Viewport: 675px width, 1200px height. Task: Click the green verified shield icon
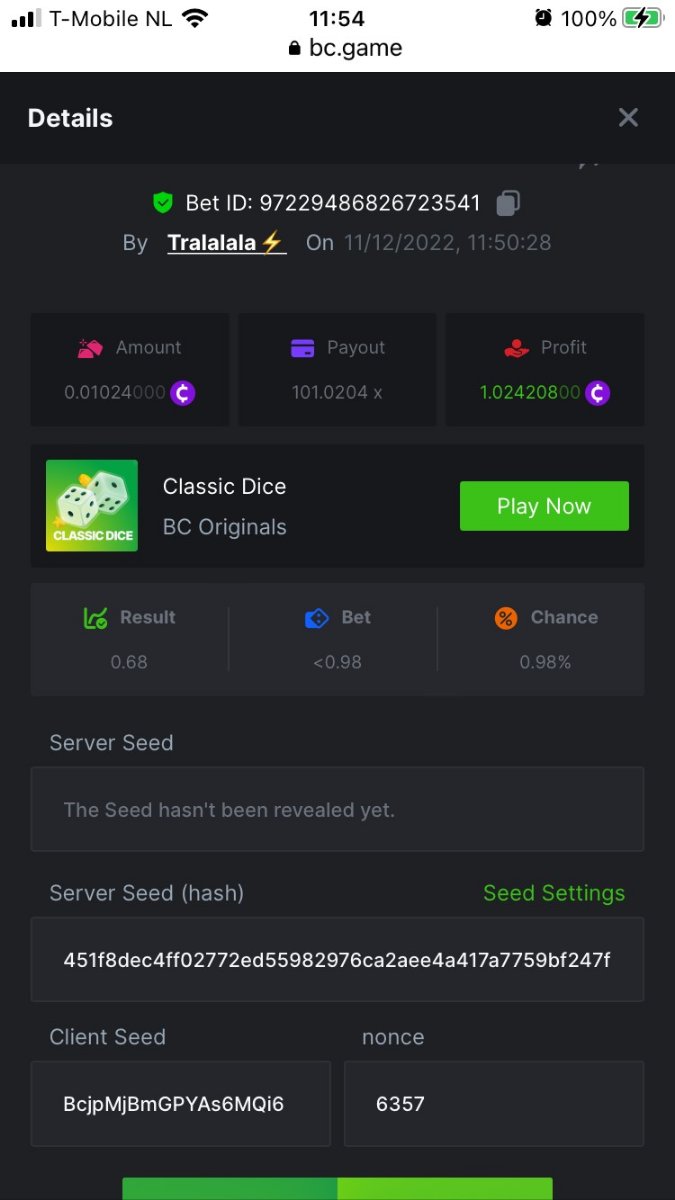point(163,203)
